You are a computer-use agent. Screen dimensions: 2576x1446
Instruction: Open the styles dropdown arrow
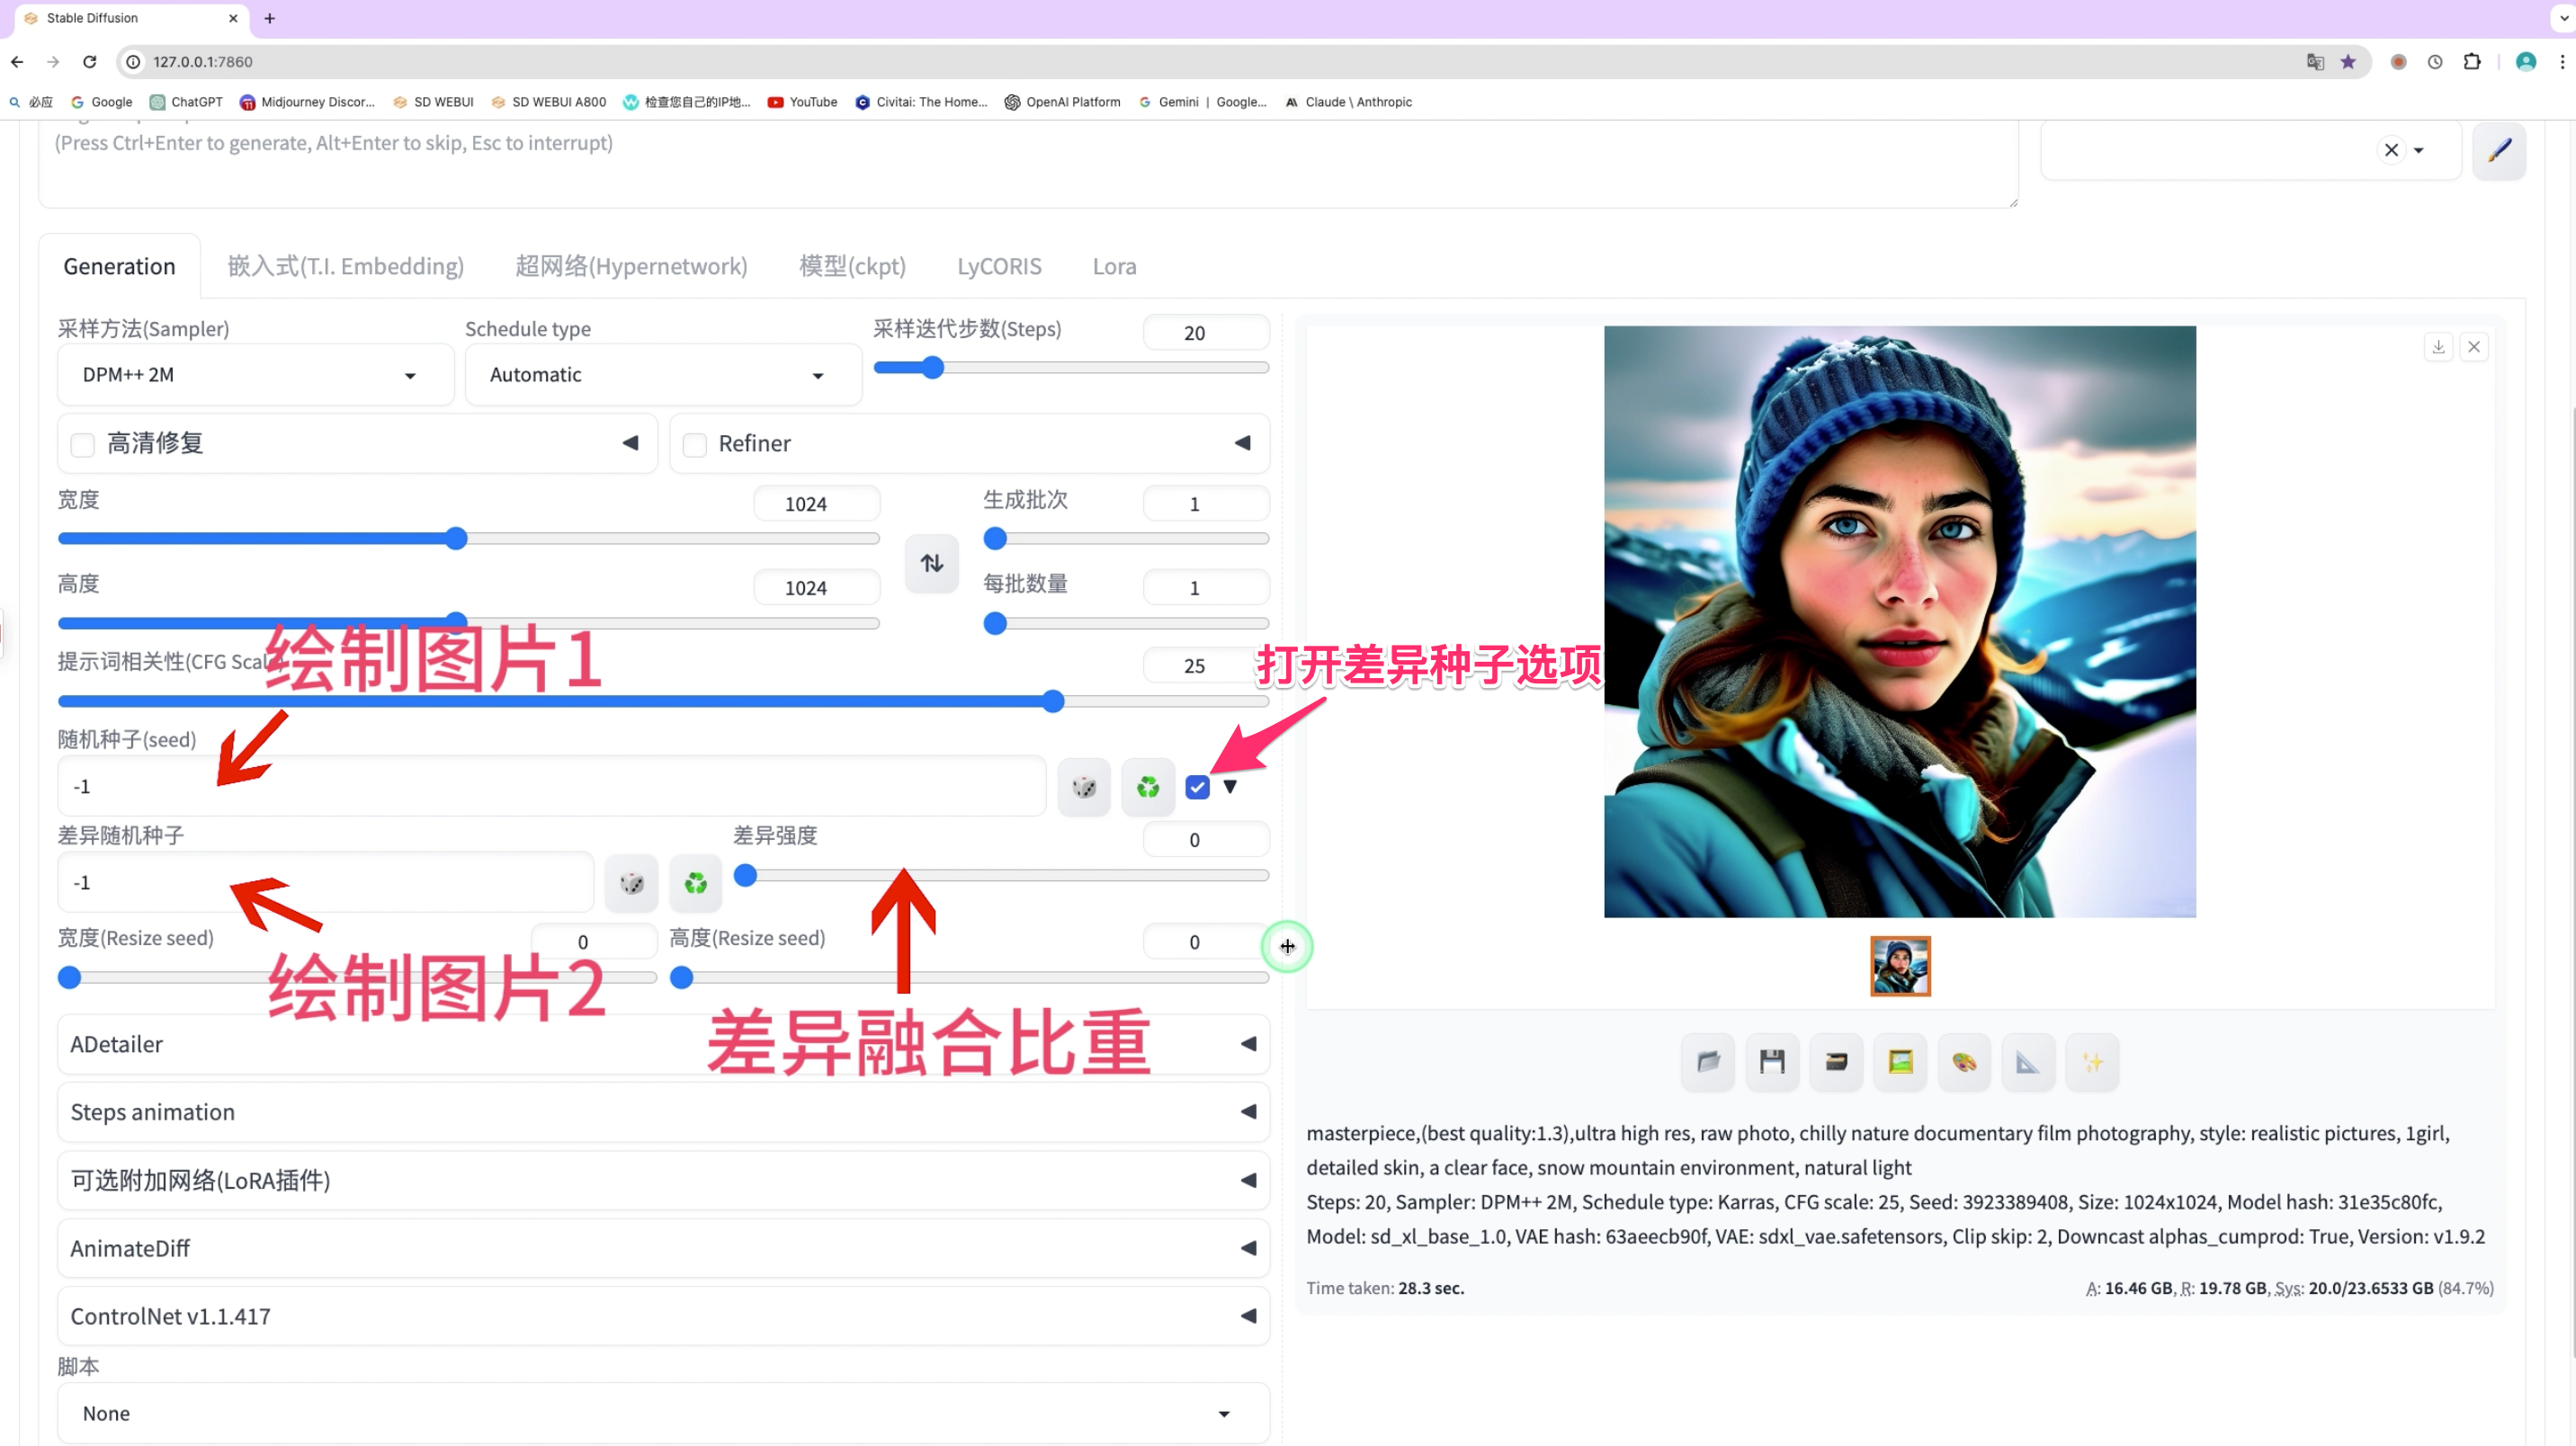(x=2418, y=151)
